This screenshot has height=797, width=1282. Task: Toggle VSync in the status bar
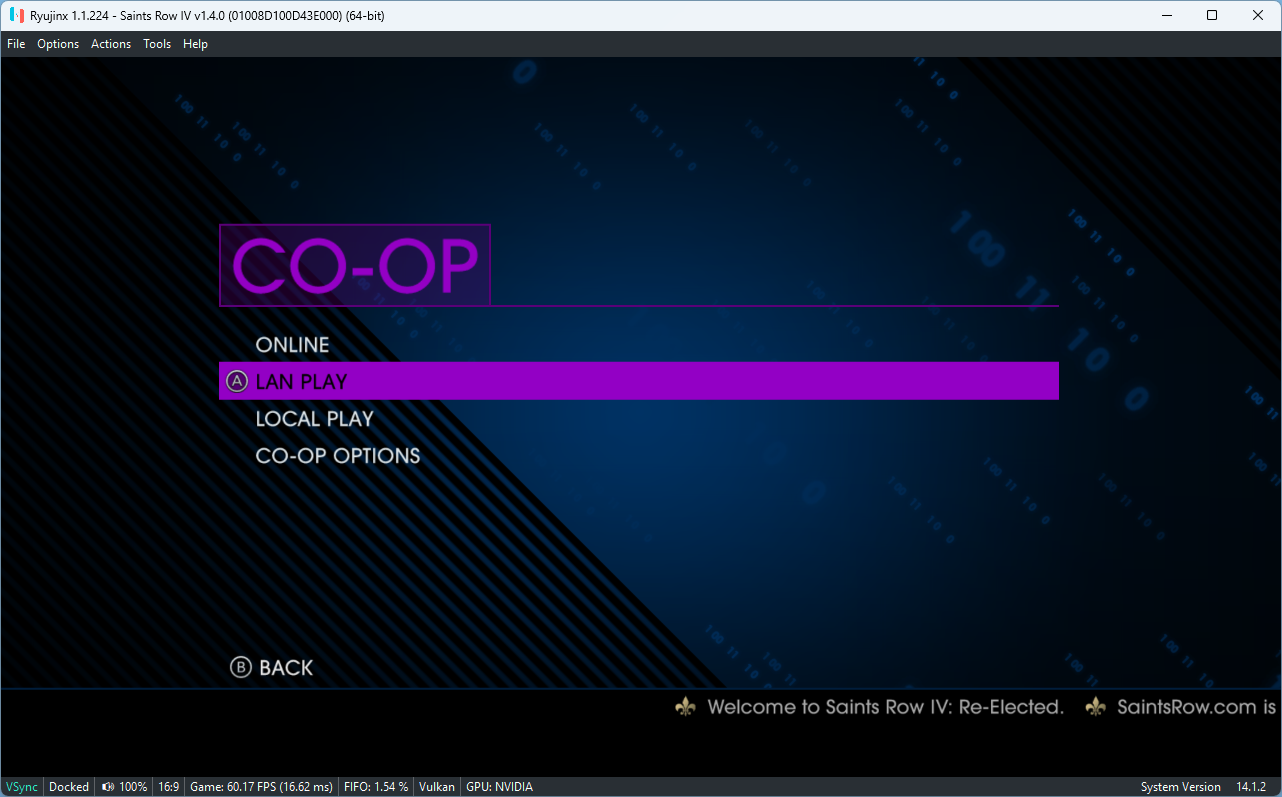tap(21, 787)
